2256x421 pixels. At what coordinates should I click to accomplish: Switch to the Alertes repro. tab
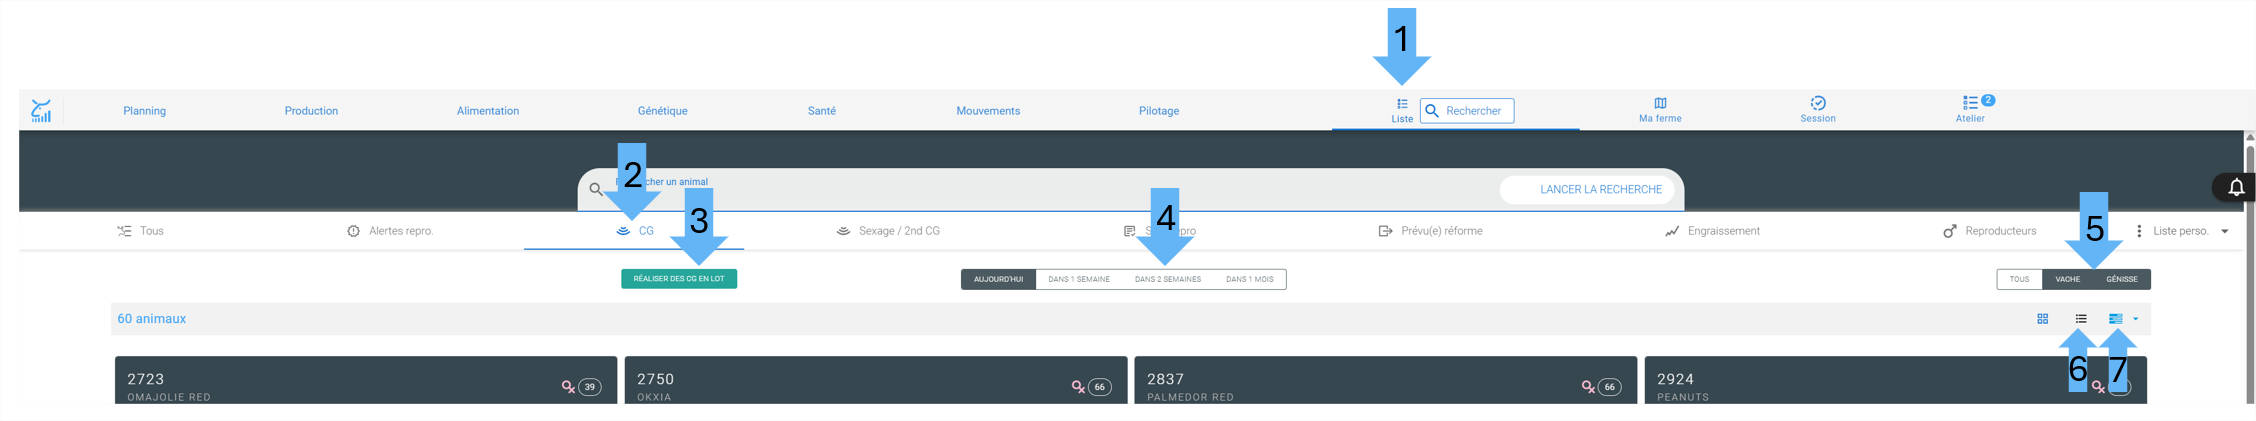click(390, 231)
